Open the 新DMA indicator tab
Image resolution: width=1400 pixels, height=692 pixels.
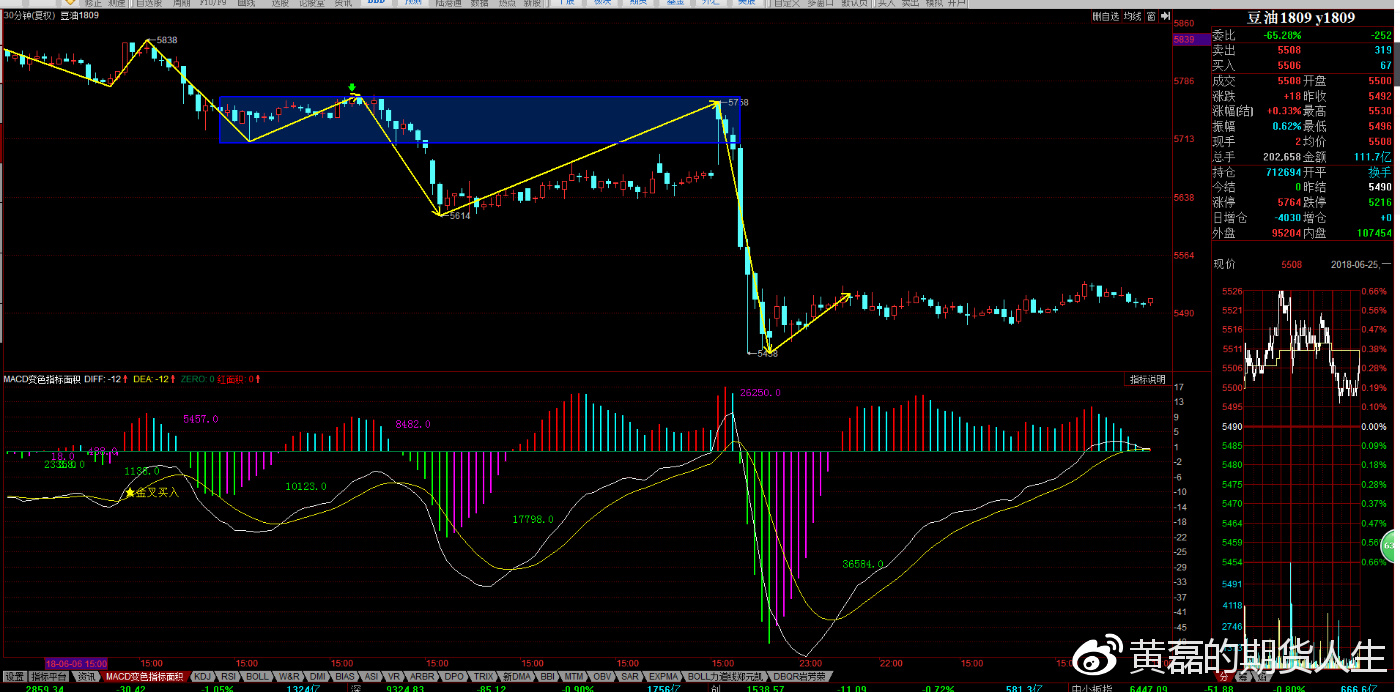[x=516, y=677]
